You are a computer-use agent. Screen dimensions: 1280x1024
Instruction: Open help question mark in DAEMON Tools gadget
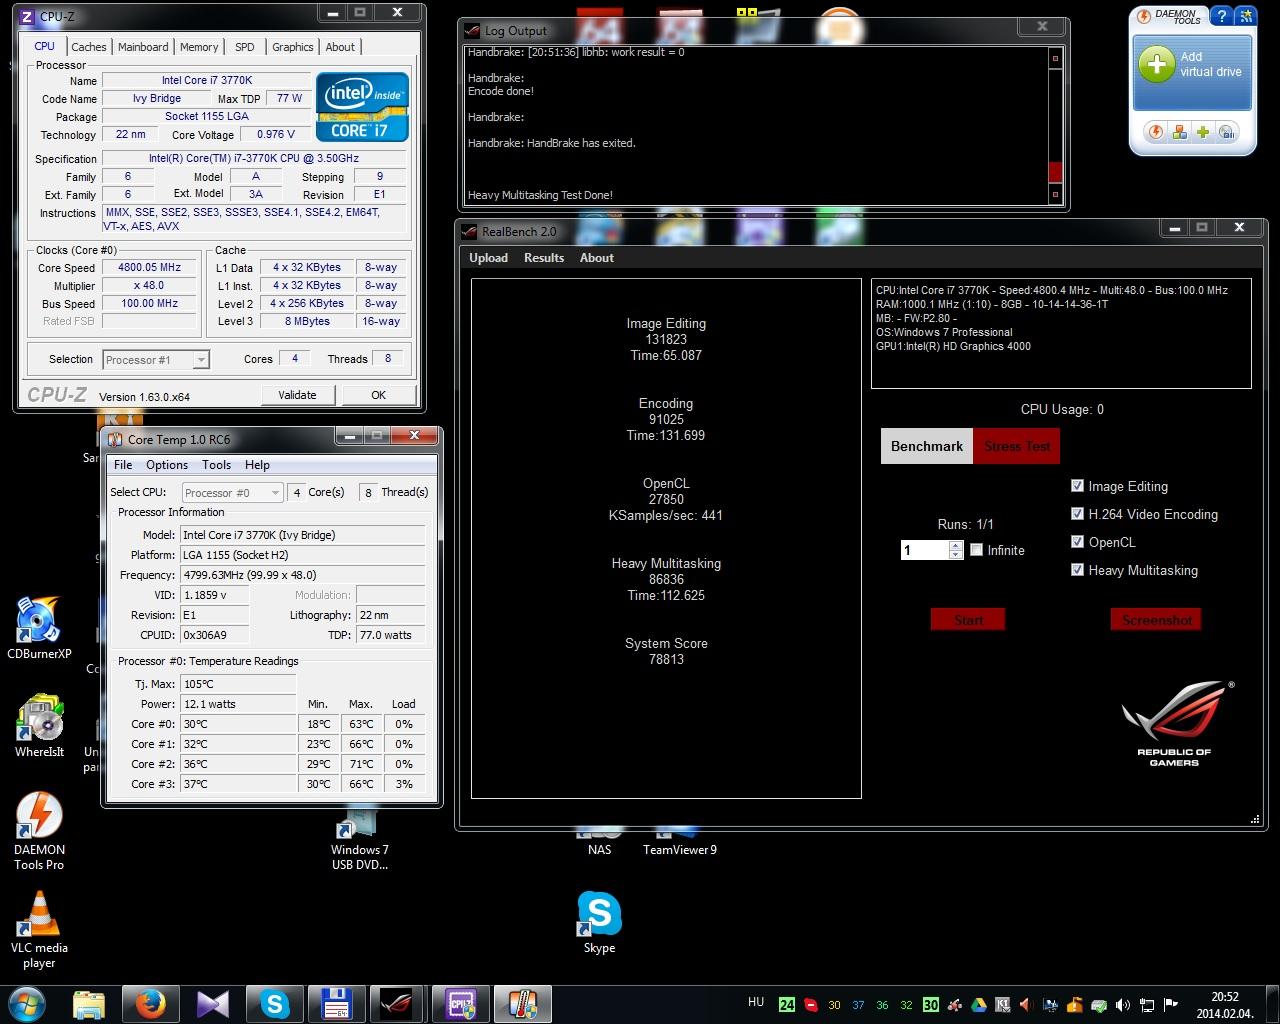click(x=1222, y=16)
